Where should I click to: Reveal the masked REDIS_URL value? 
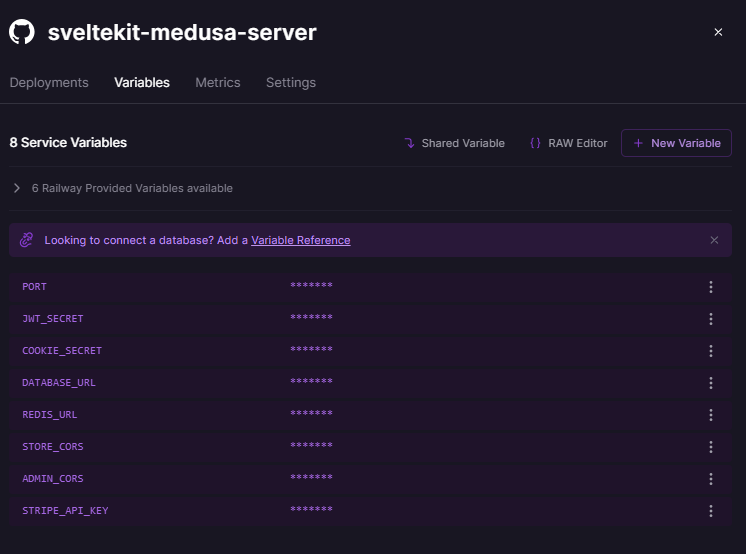tap(311, 413)
